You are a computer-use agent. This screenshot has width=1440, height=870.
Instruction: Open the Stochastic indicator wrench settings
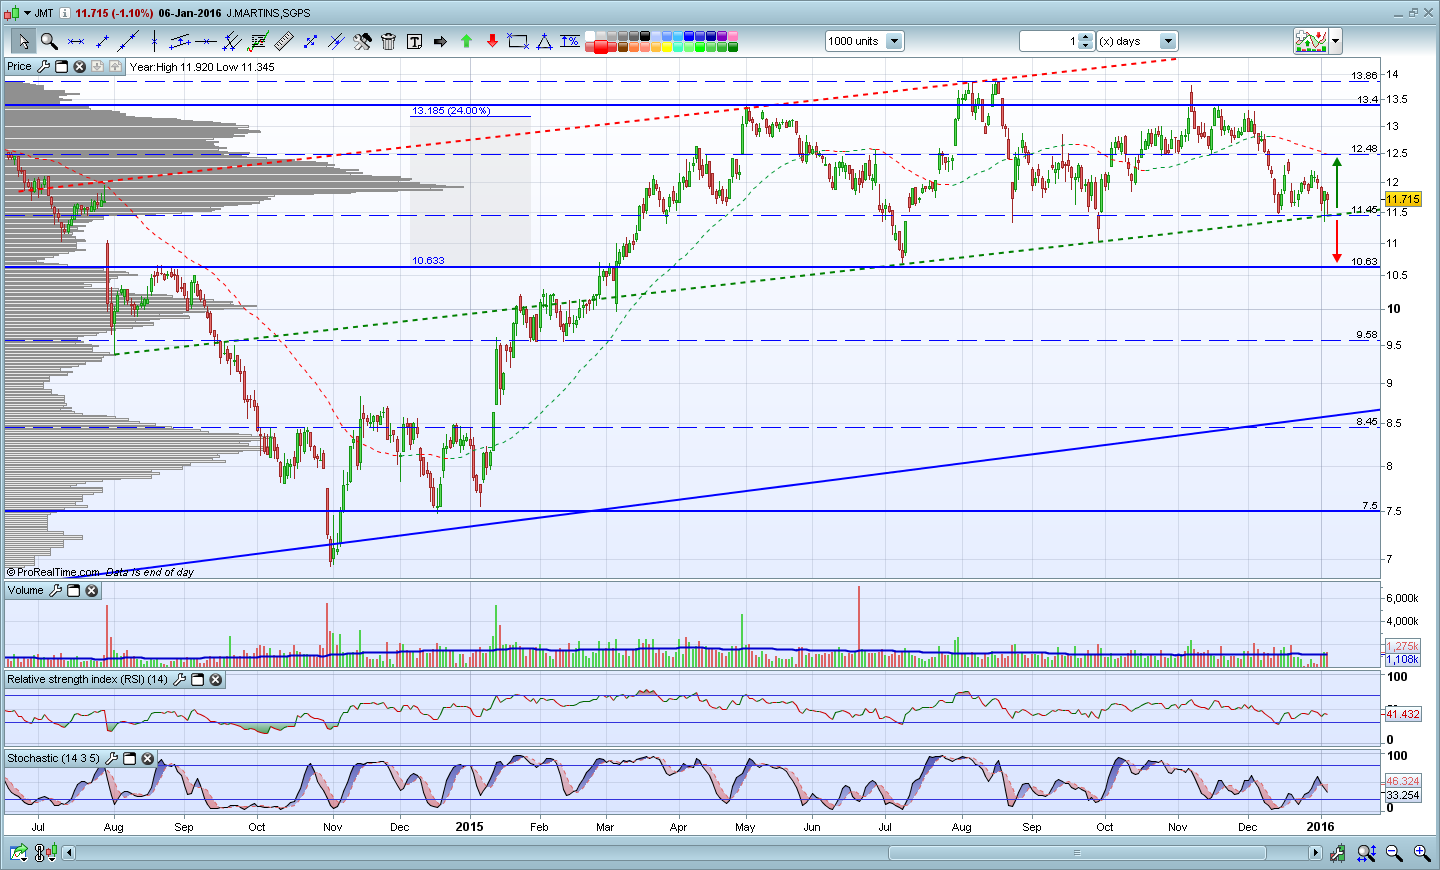[x=111, y=758]
